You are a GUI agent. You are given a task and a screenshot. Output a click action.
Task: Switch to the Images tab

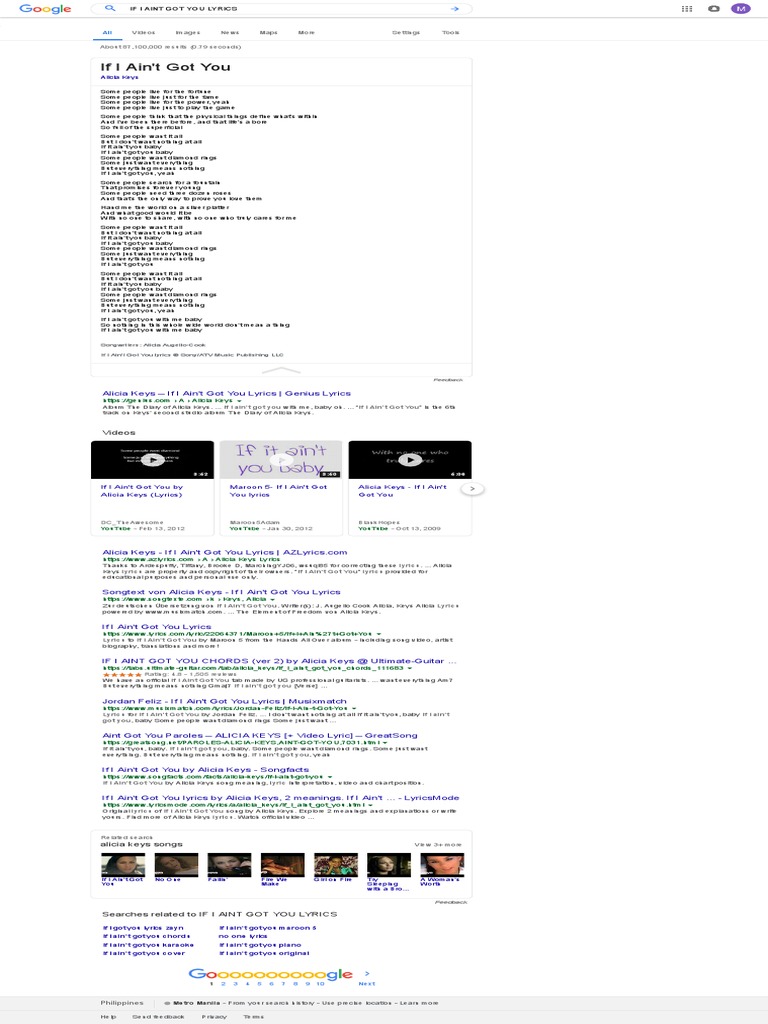tap(187, 32)
